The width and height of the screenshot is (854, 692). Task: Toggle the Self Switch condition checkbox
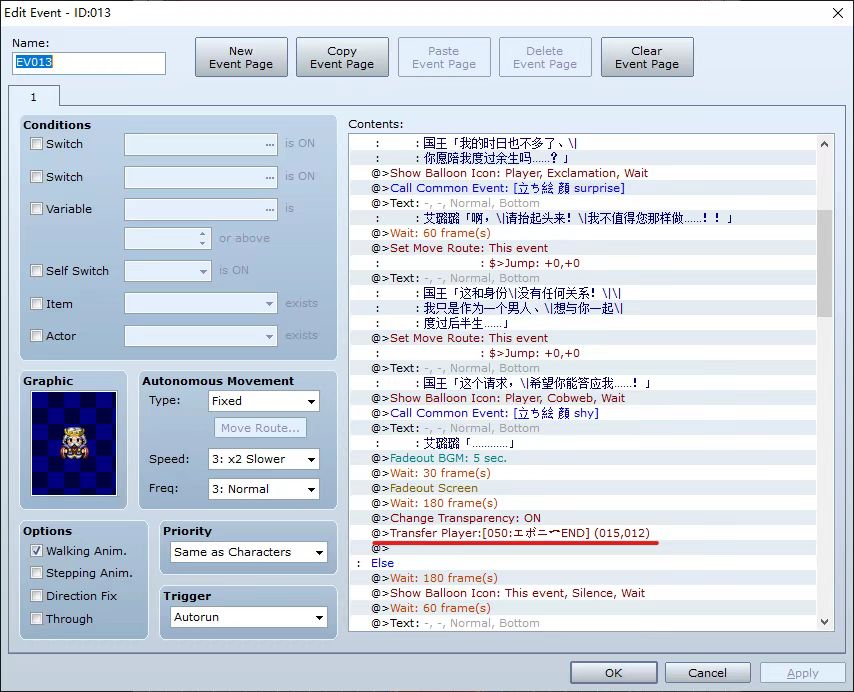click(36, 271)
